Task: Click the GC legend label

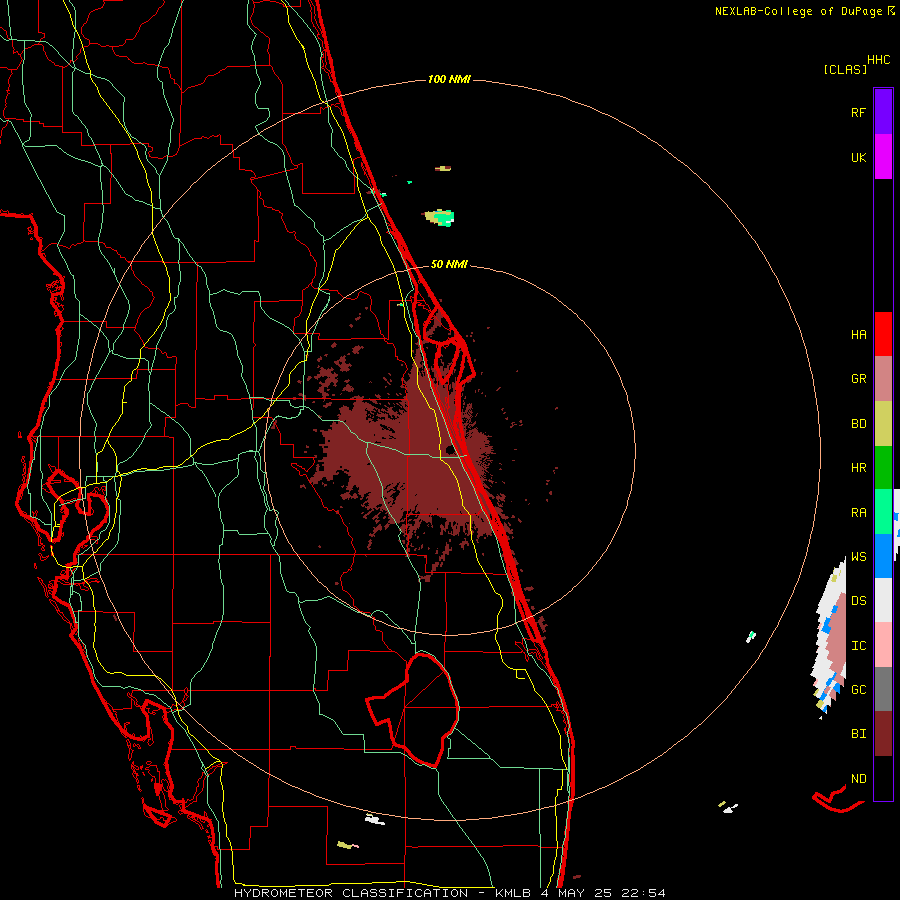Action: click(858, 690)
